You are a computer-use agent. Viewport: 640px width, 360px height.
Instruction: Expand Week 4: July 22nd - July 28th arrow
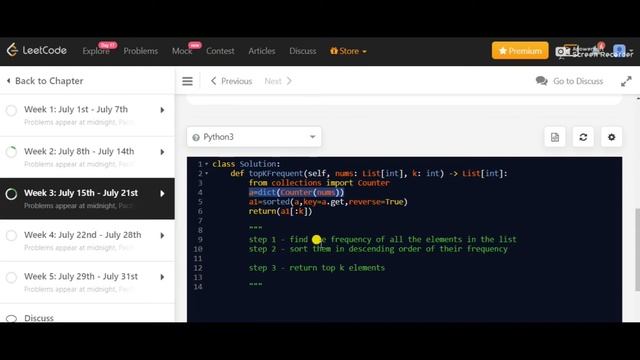tap(162, 236)
